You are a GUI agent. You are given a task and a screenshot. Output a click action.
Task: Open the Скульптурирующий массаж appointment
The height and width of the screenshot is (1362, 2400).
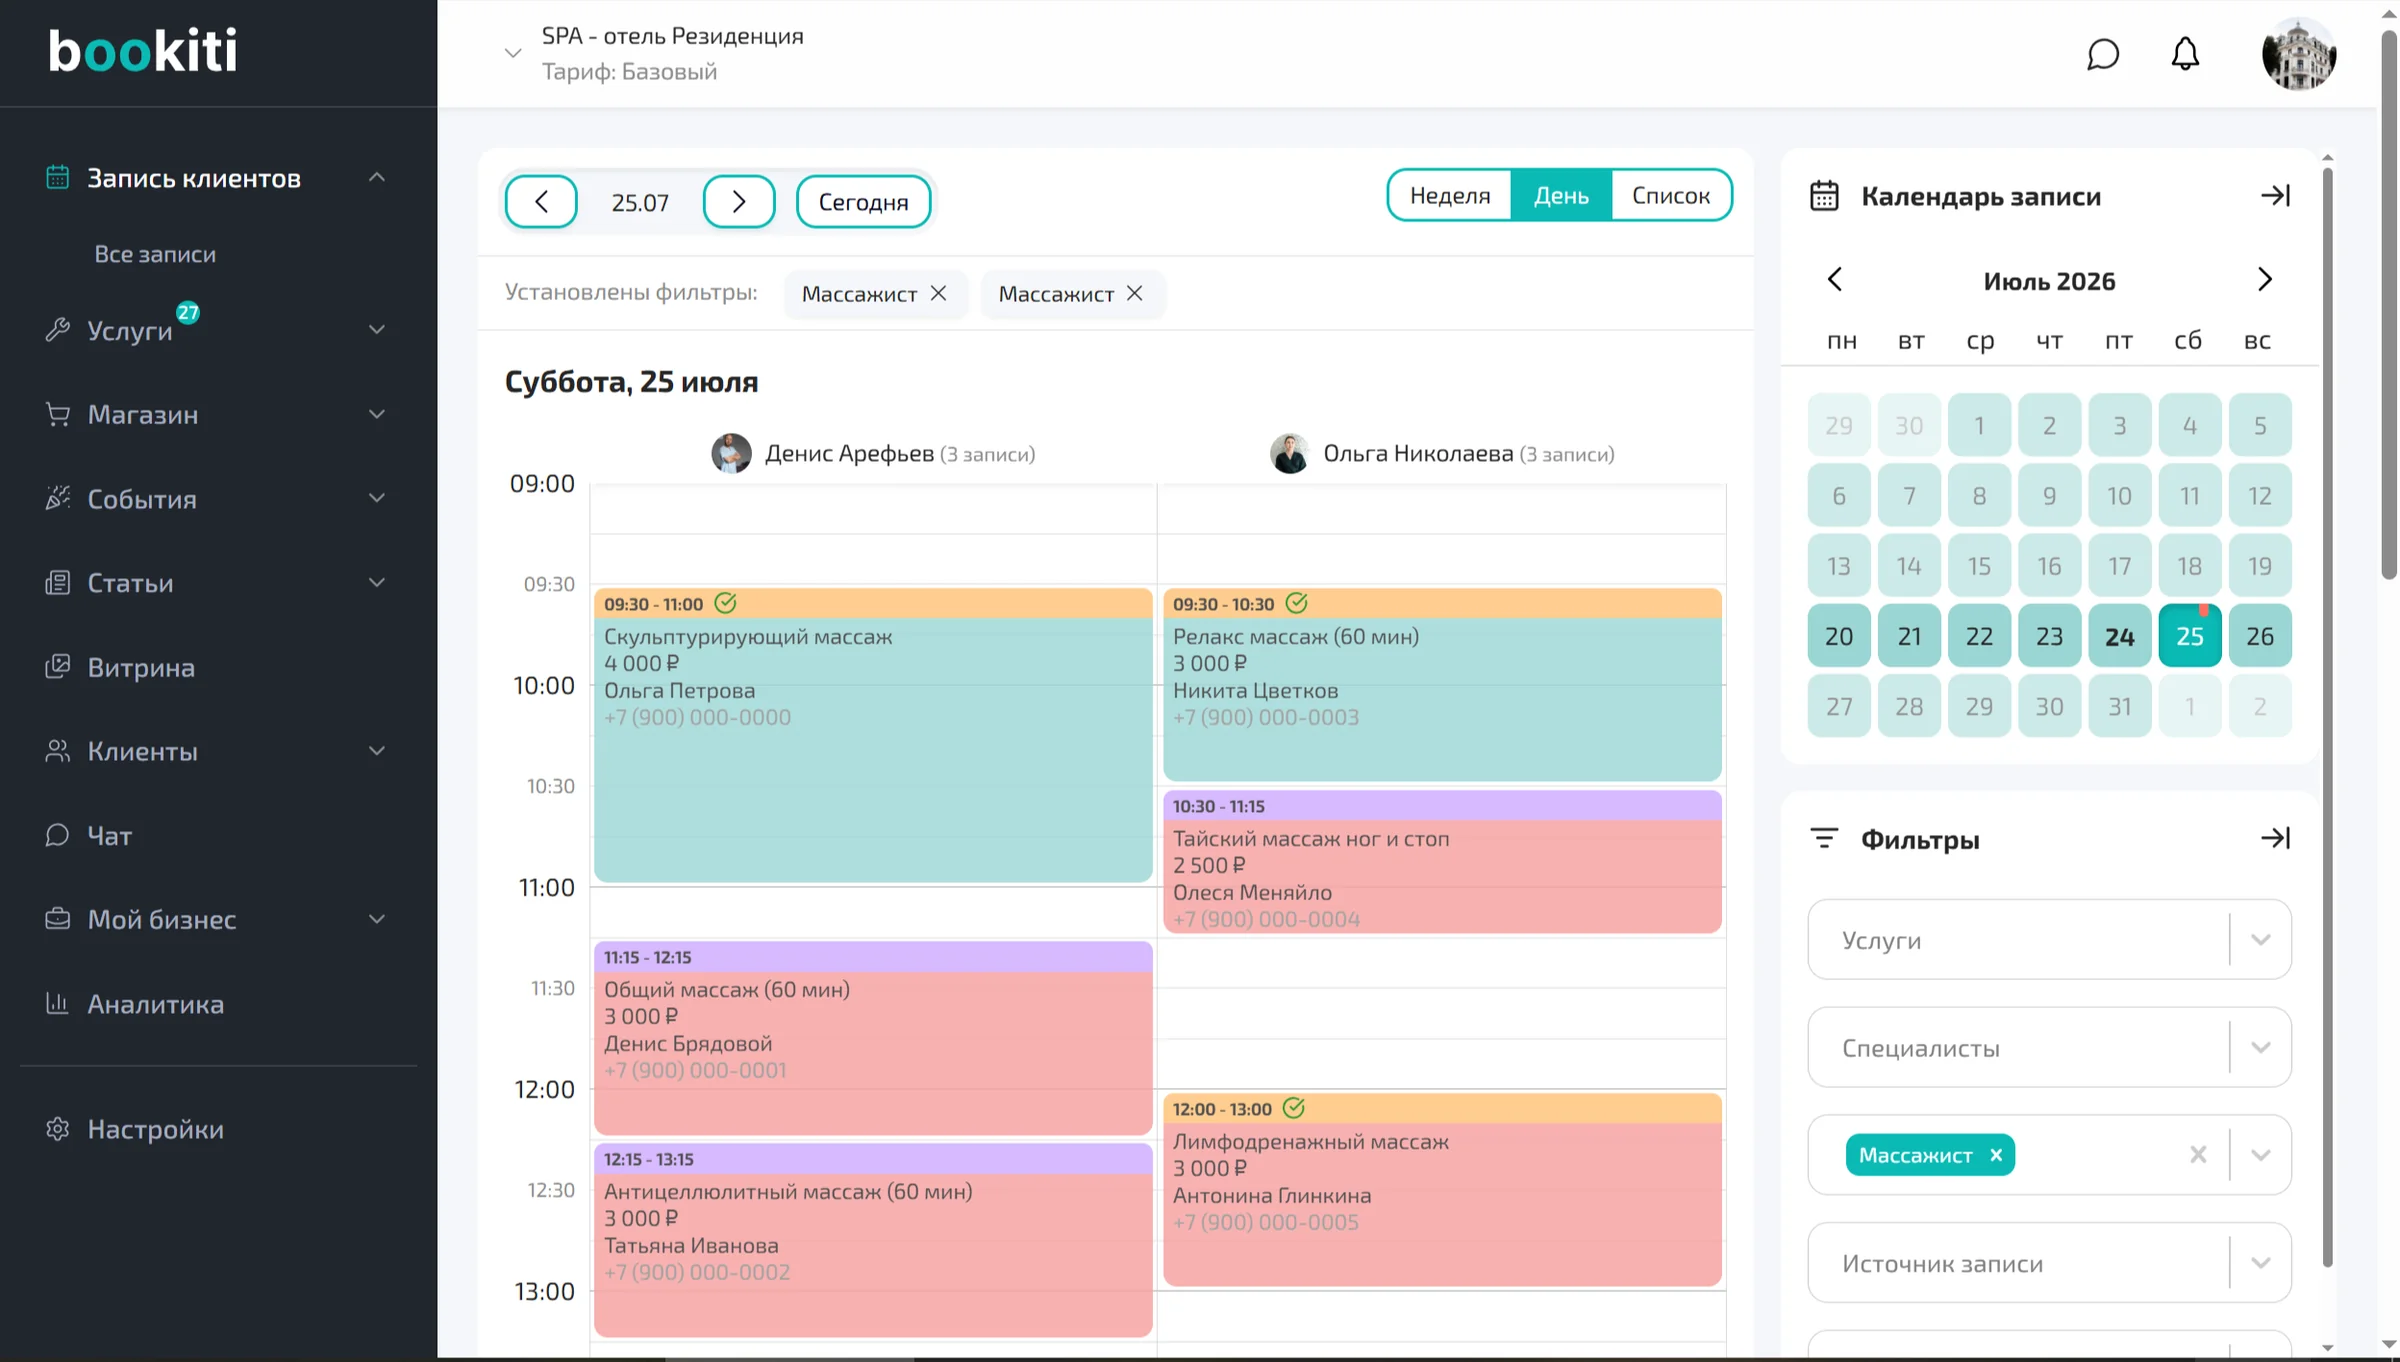pyautogui.click(x=873, y=735)
